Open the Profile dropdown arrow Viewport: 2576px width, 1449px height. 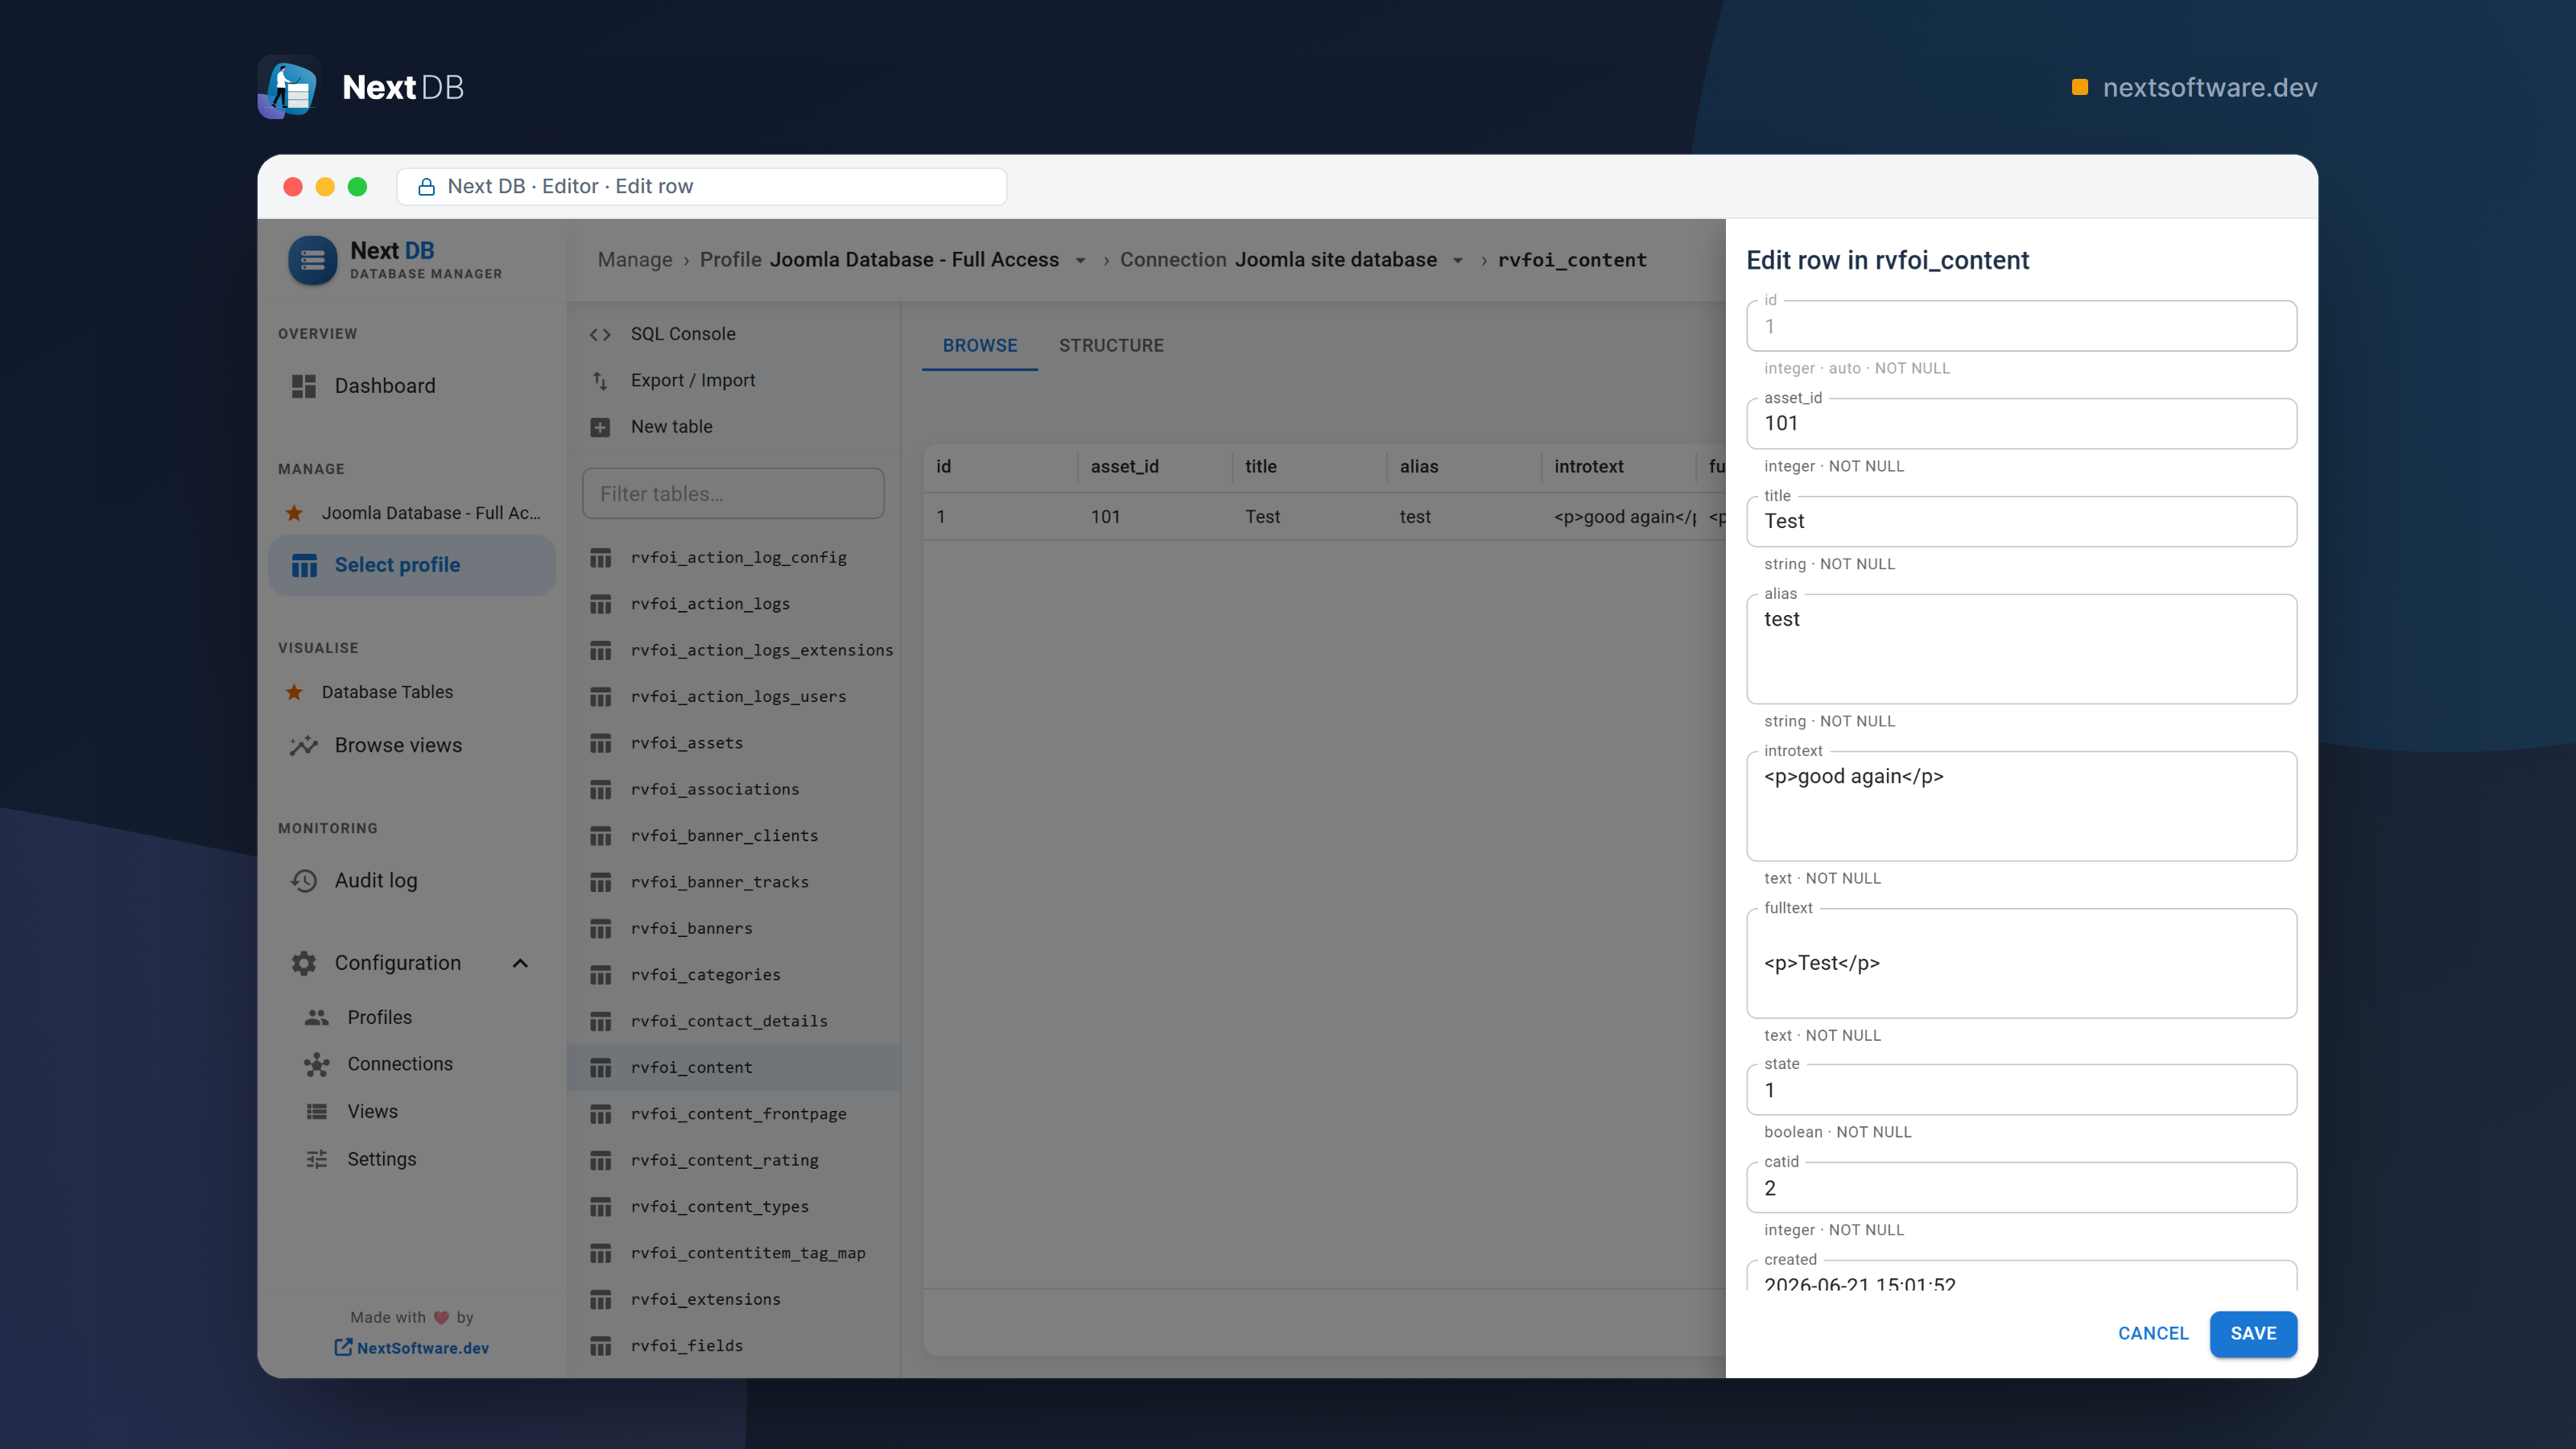pos(1080,260)
